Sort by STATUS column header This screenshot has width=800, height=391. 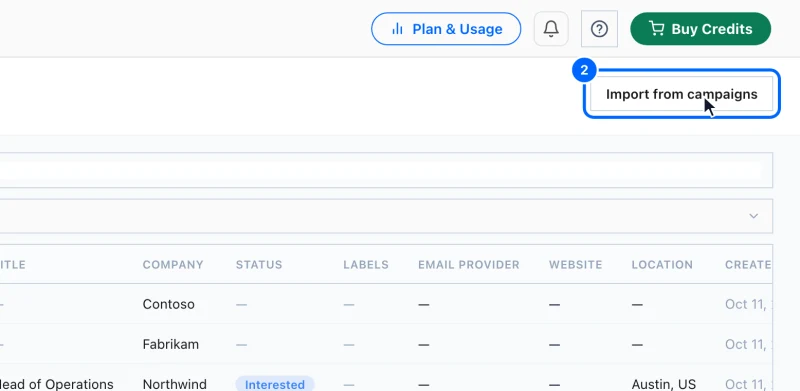pyautogui.click(x=259, y=264)
